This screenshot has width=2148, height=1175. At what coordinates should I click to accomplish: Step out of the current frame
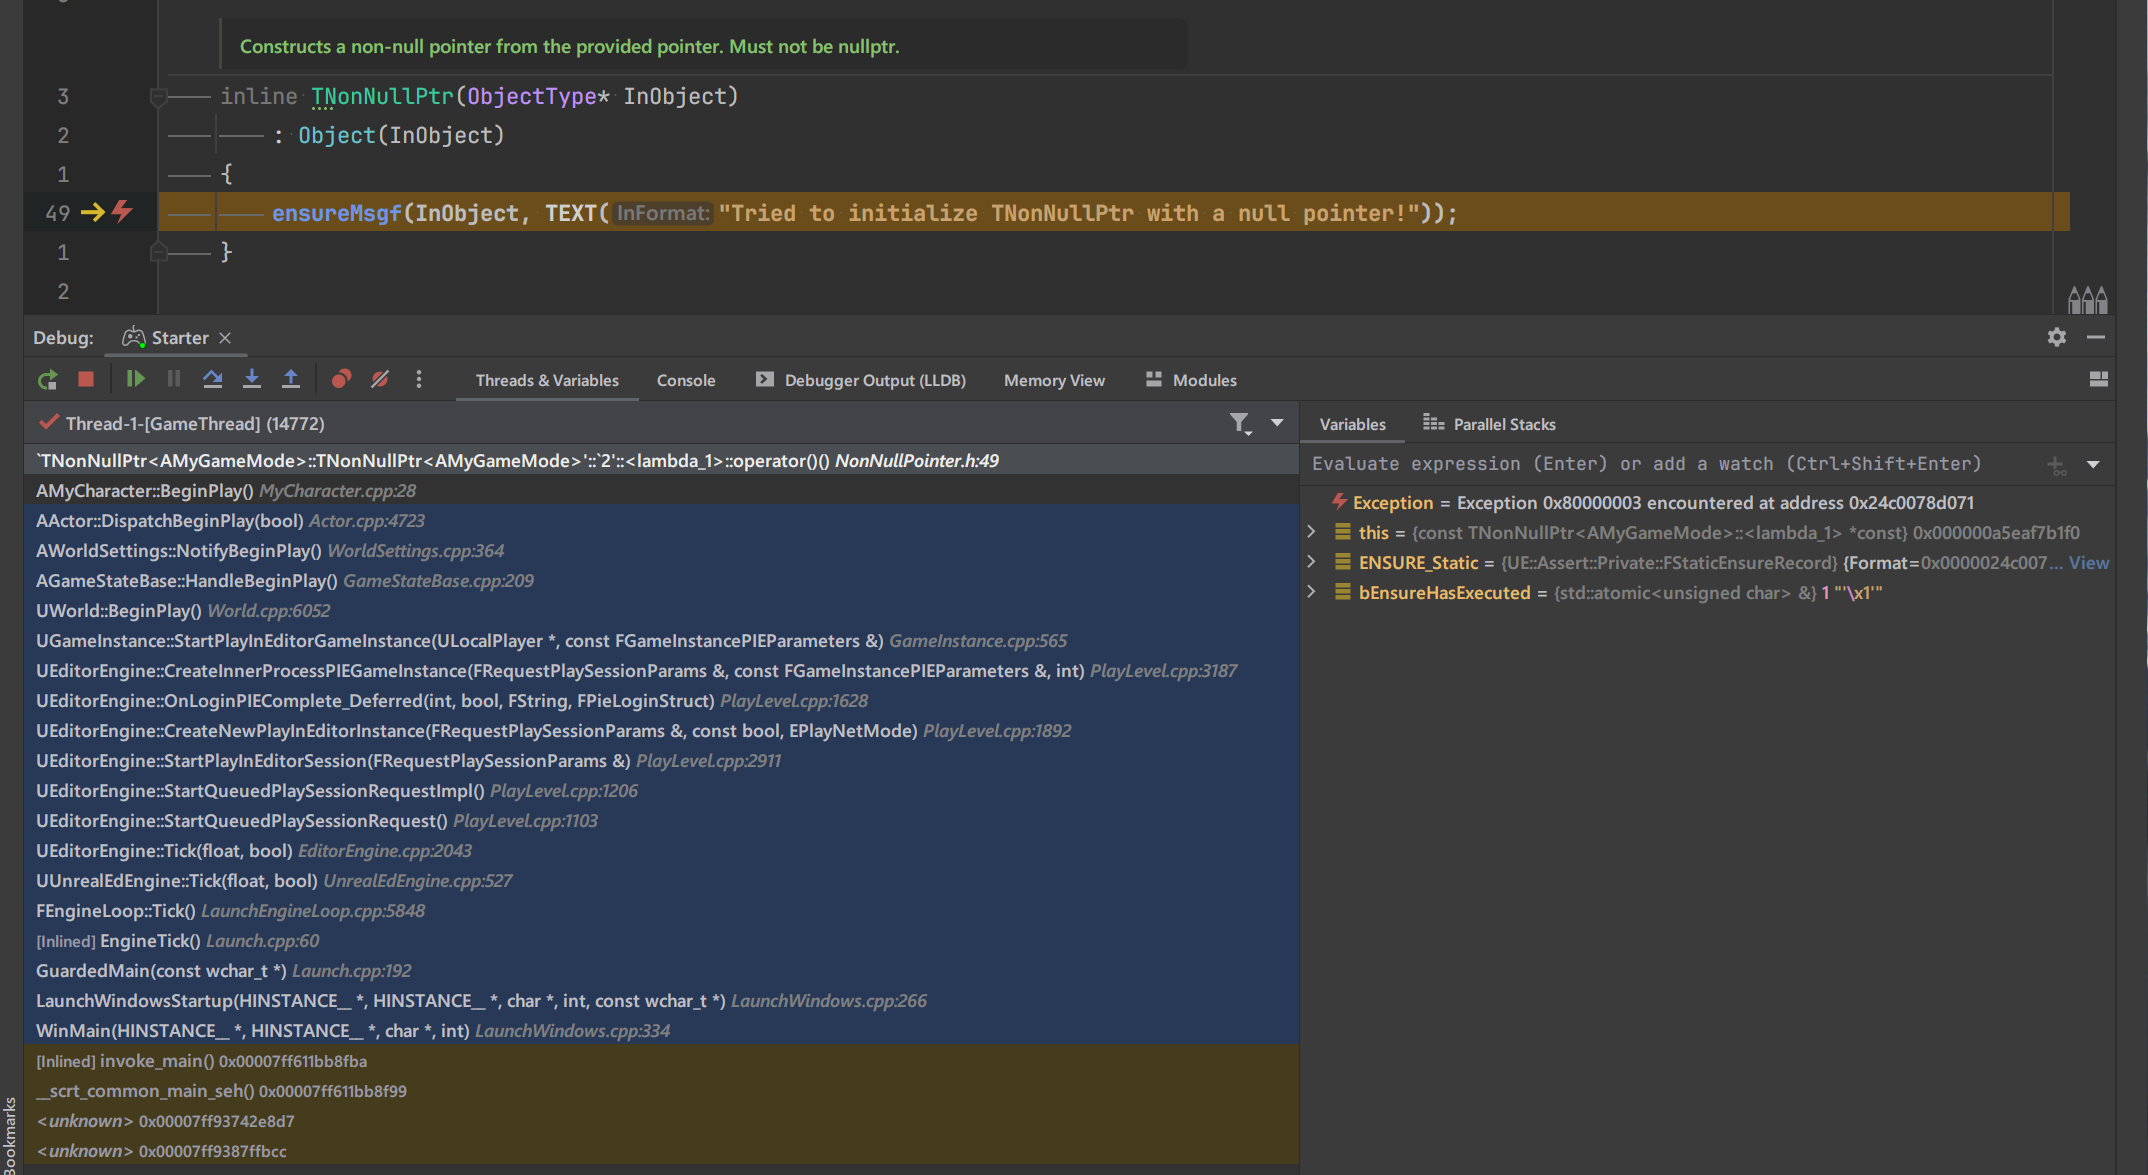tap(291, 380)
